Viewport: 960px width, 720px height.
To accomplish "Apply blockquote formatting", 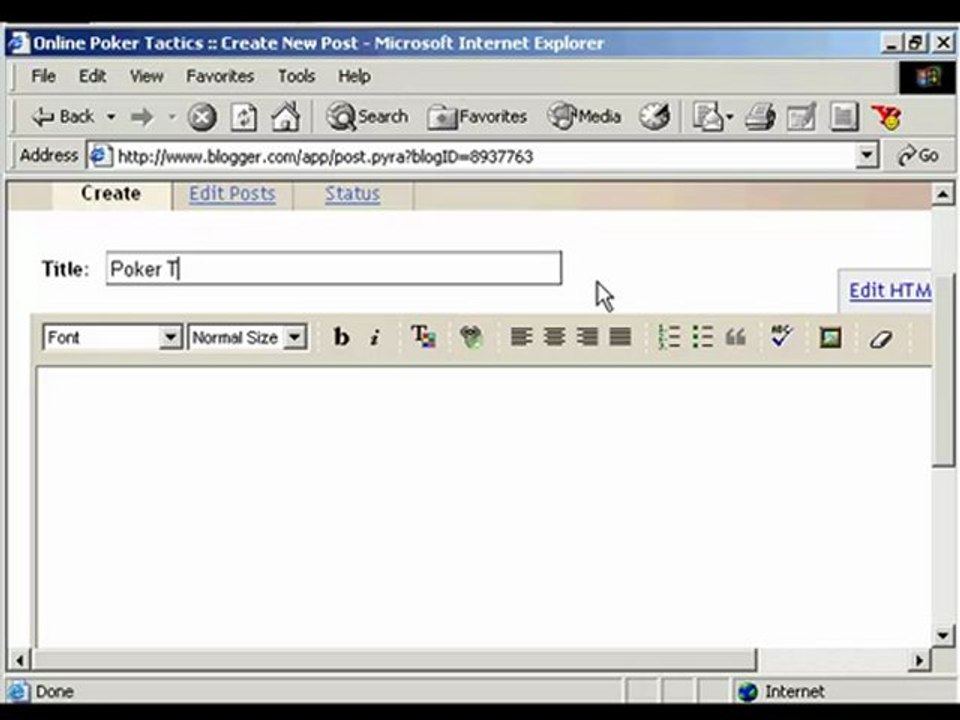I will point(735,337).
